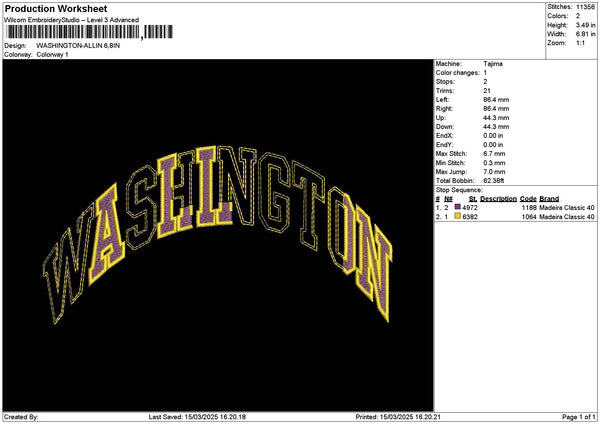The width and height of the screenshot is (600, 424).
Task: Click 'Madeira Classic 40' in the 1188 row
Action: point(567,208)
